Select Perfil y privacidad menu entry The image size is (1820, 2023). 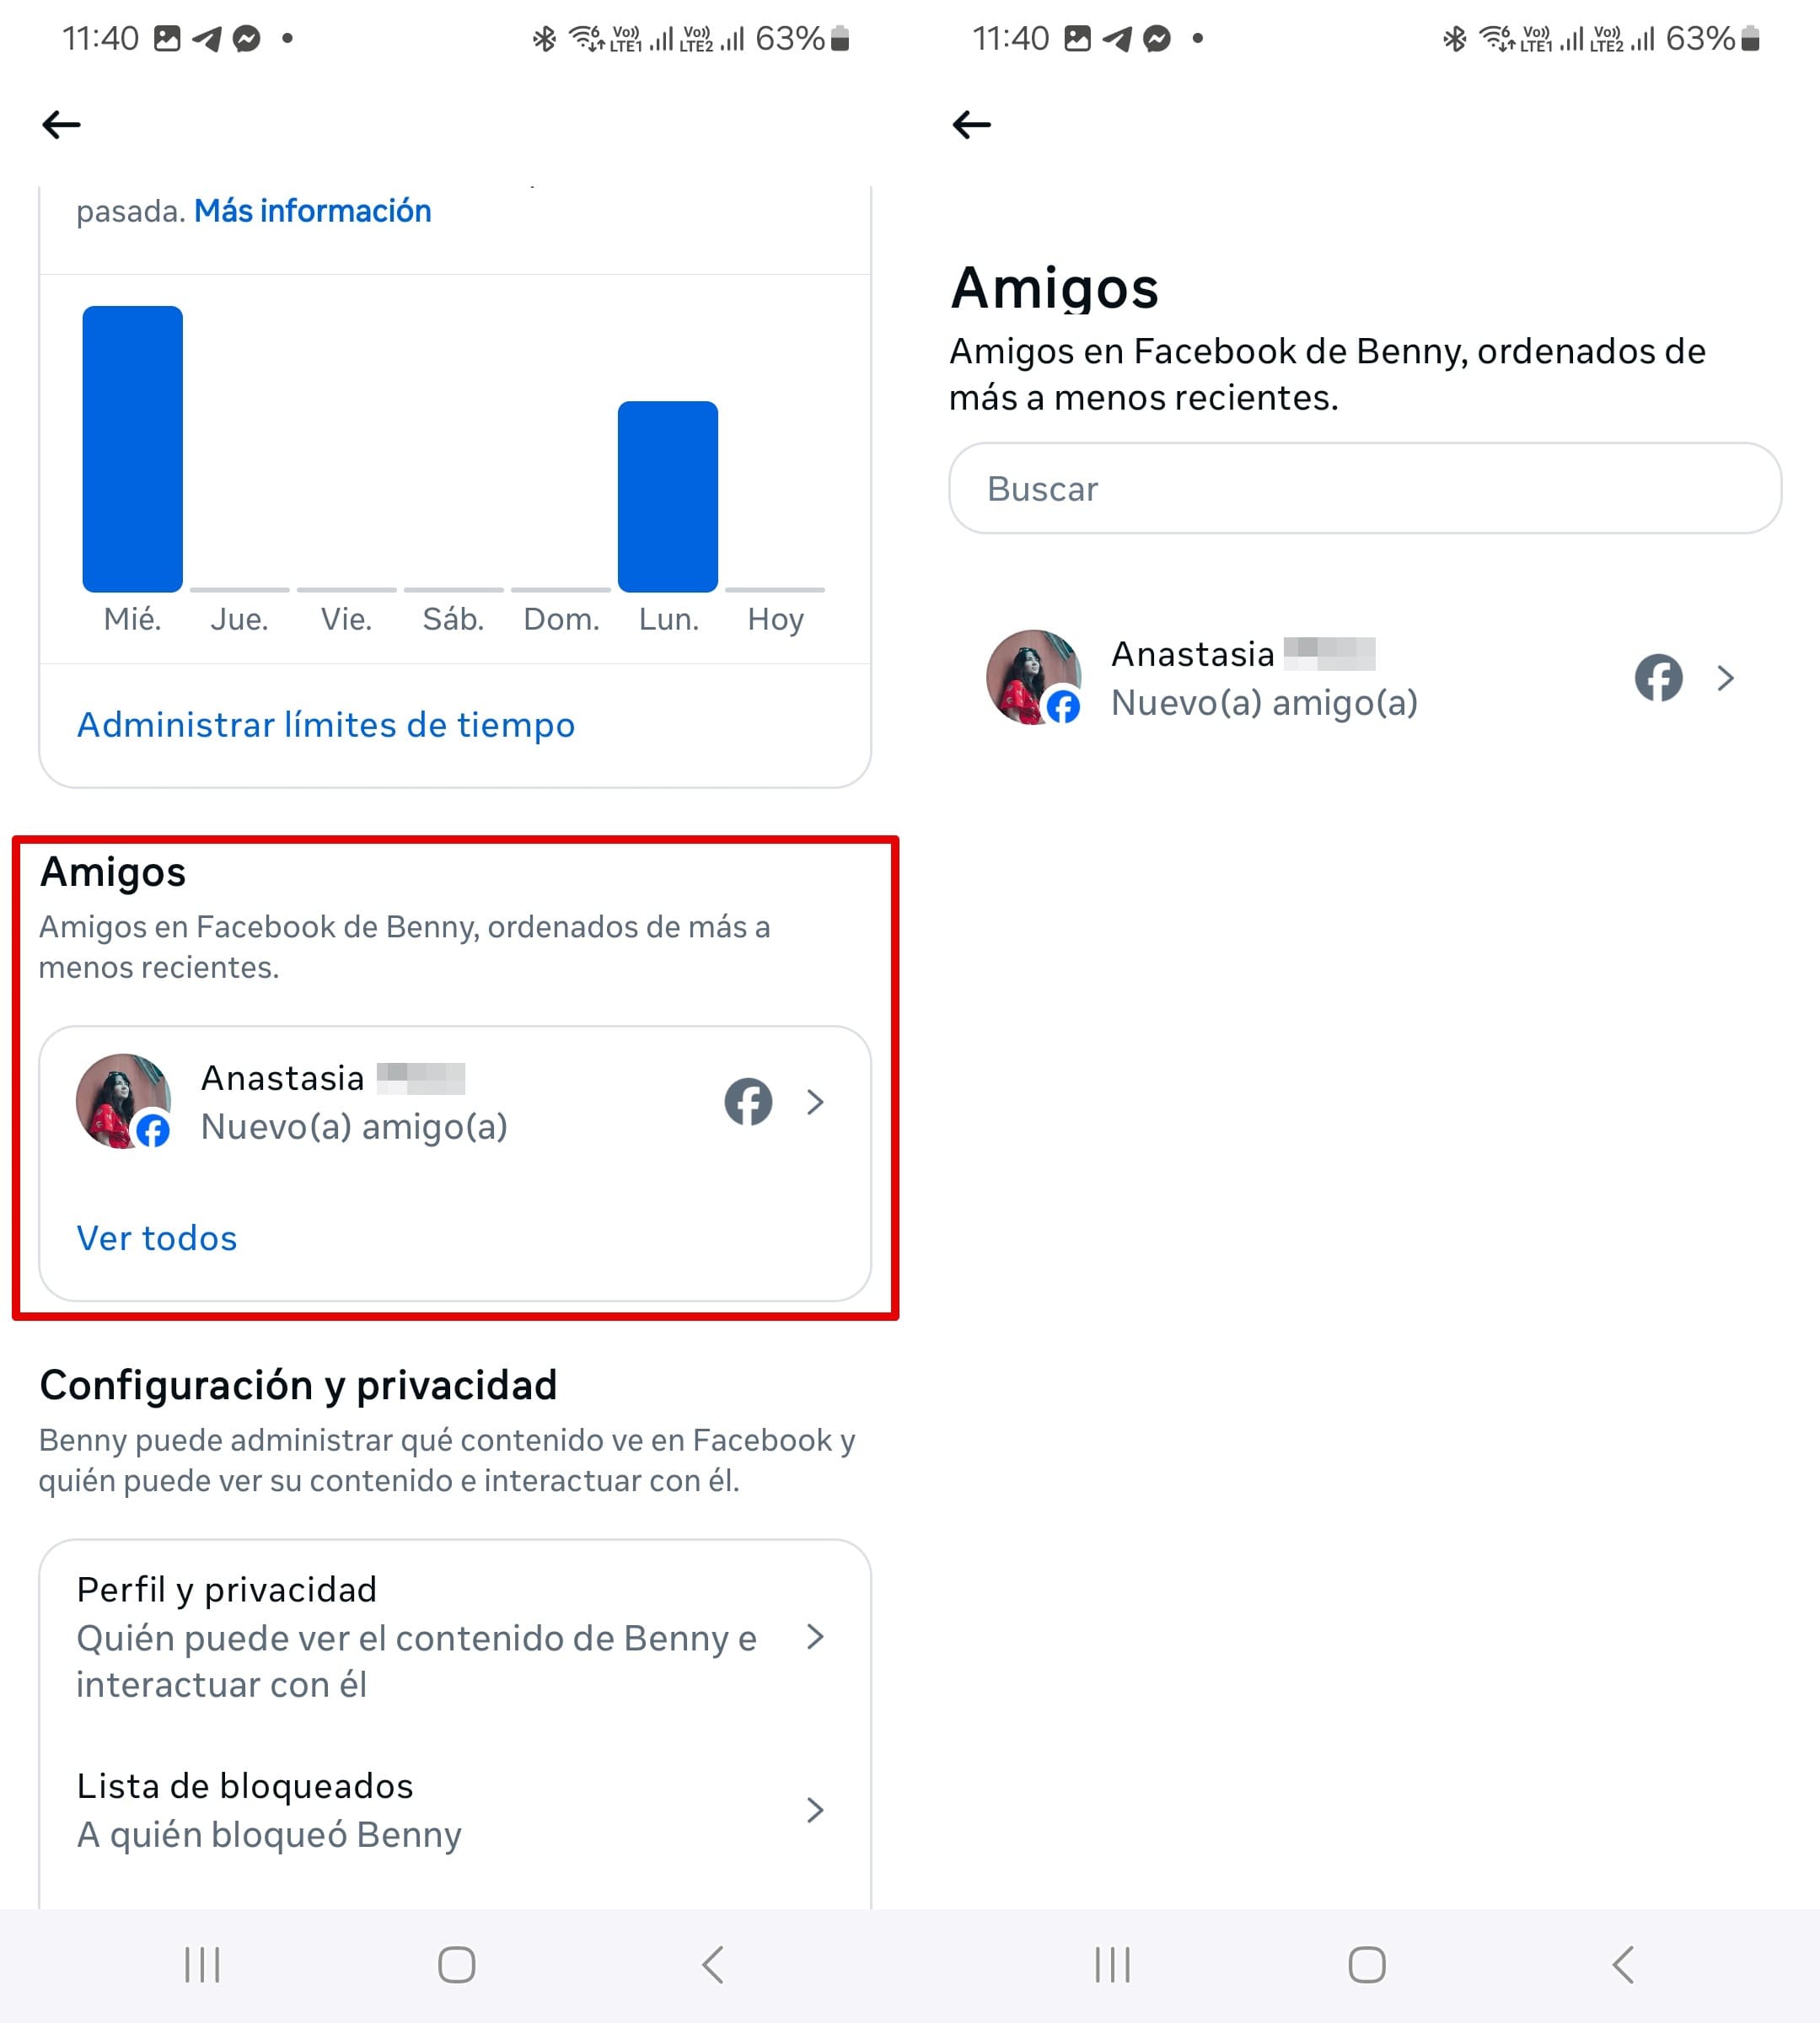[x=455, y=1636]
